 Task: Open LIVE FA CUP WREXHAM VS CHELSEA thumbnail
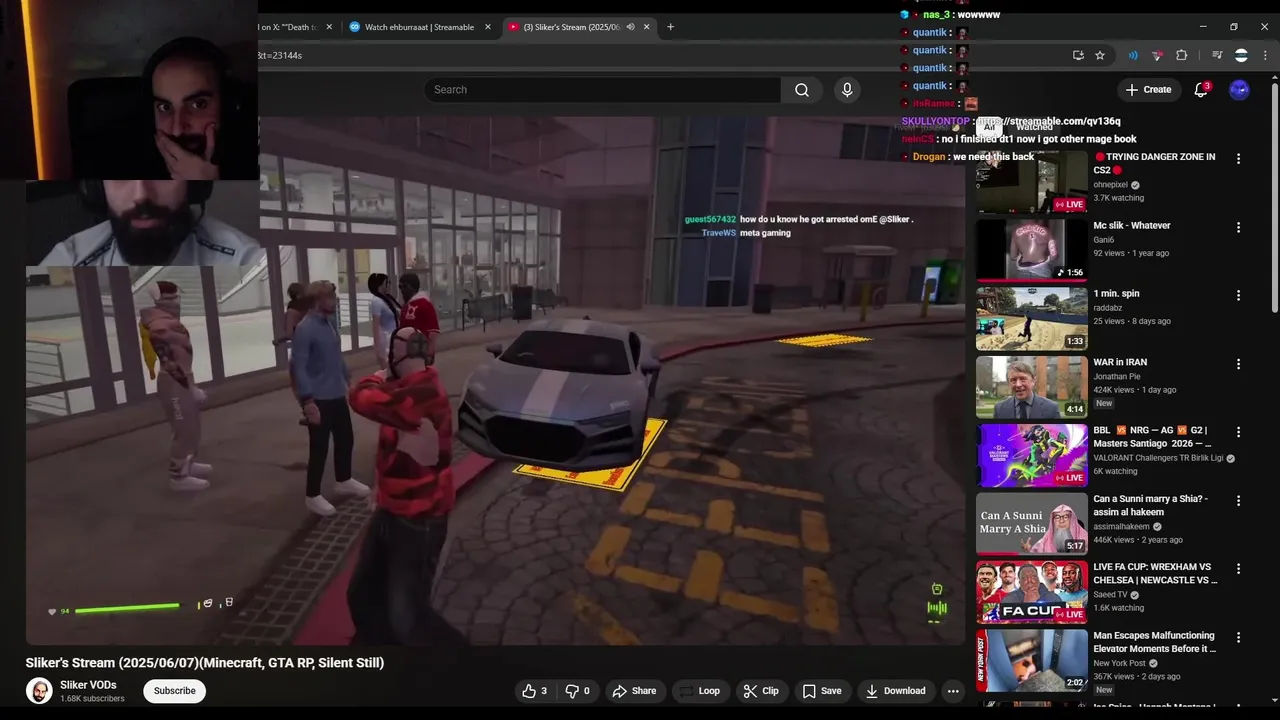tap(1031, 592)
